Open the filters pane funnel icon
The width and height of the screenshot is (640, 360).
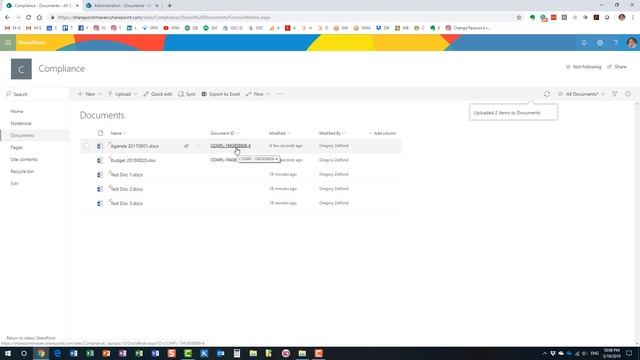[x=615, y=94]
